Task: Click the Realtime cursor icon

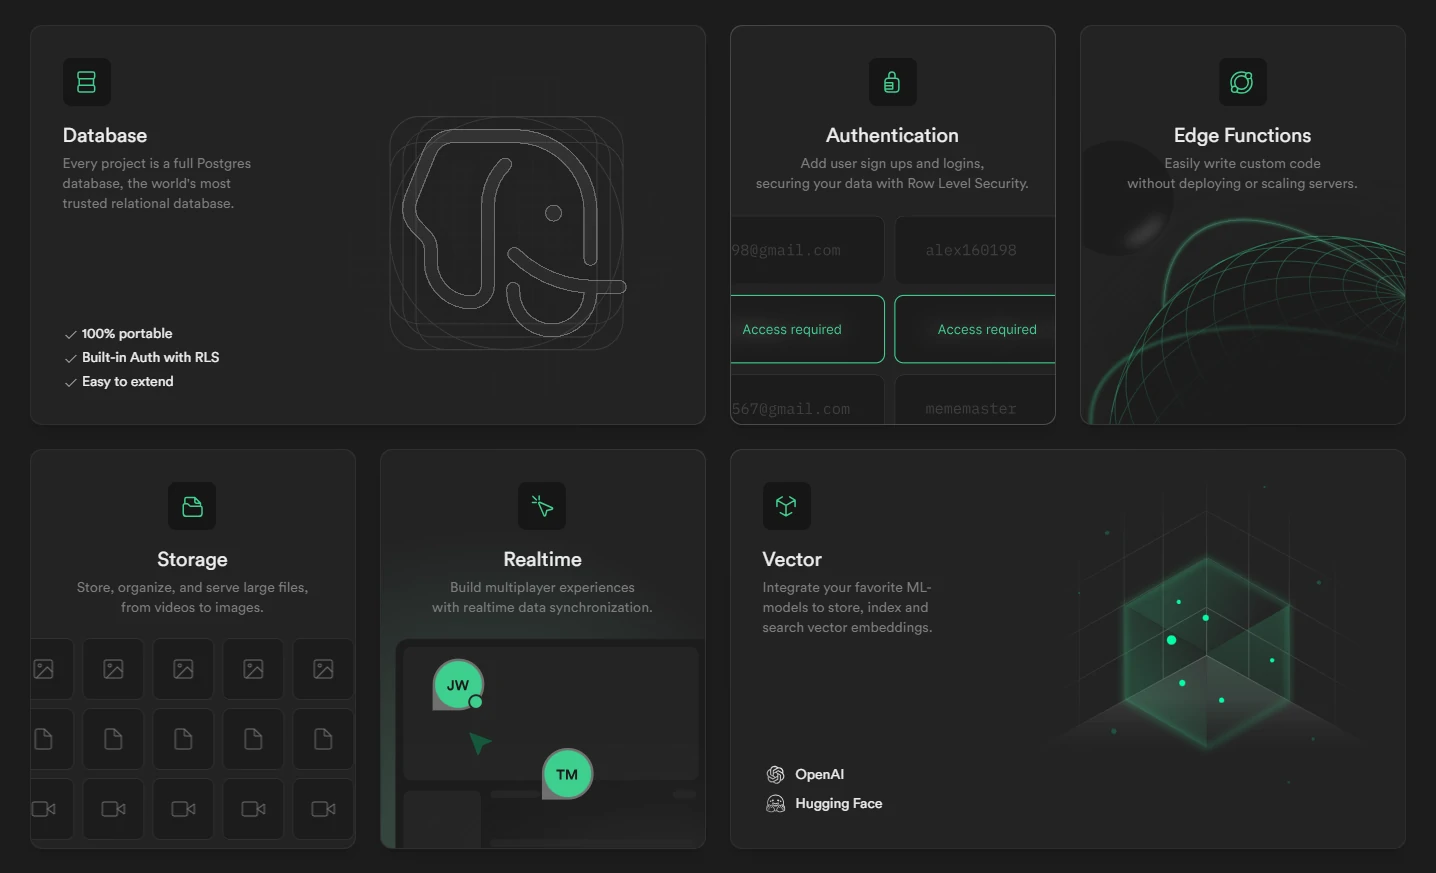Action: point(542,507)
